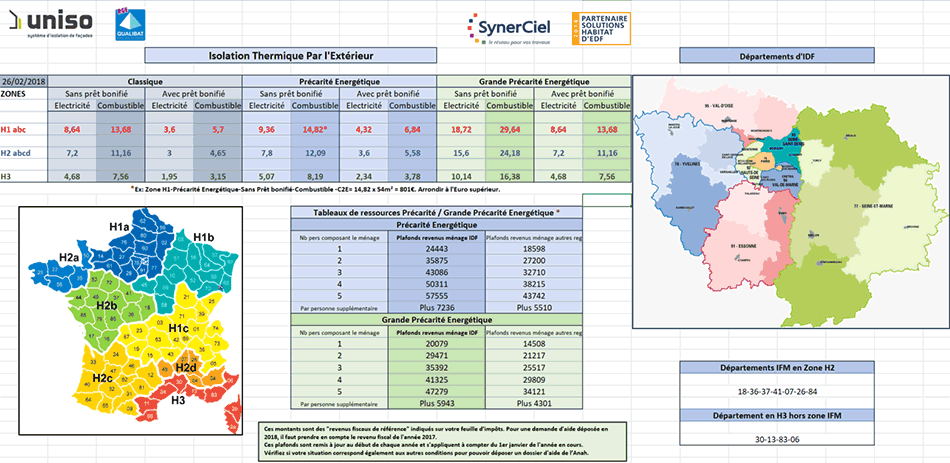Click the Qualibat certification logo

tap(129, 24)
